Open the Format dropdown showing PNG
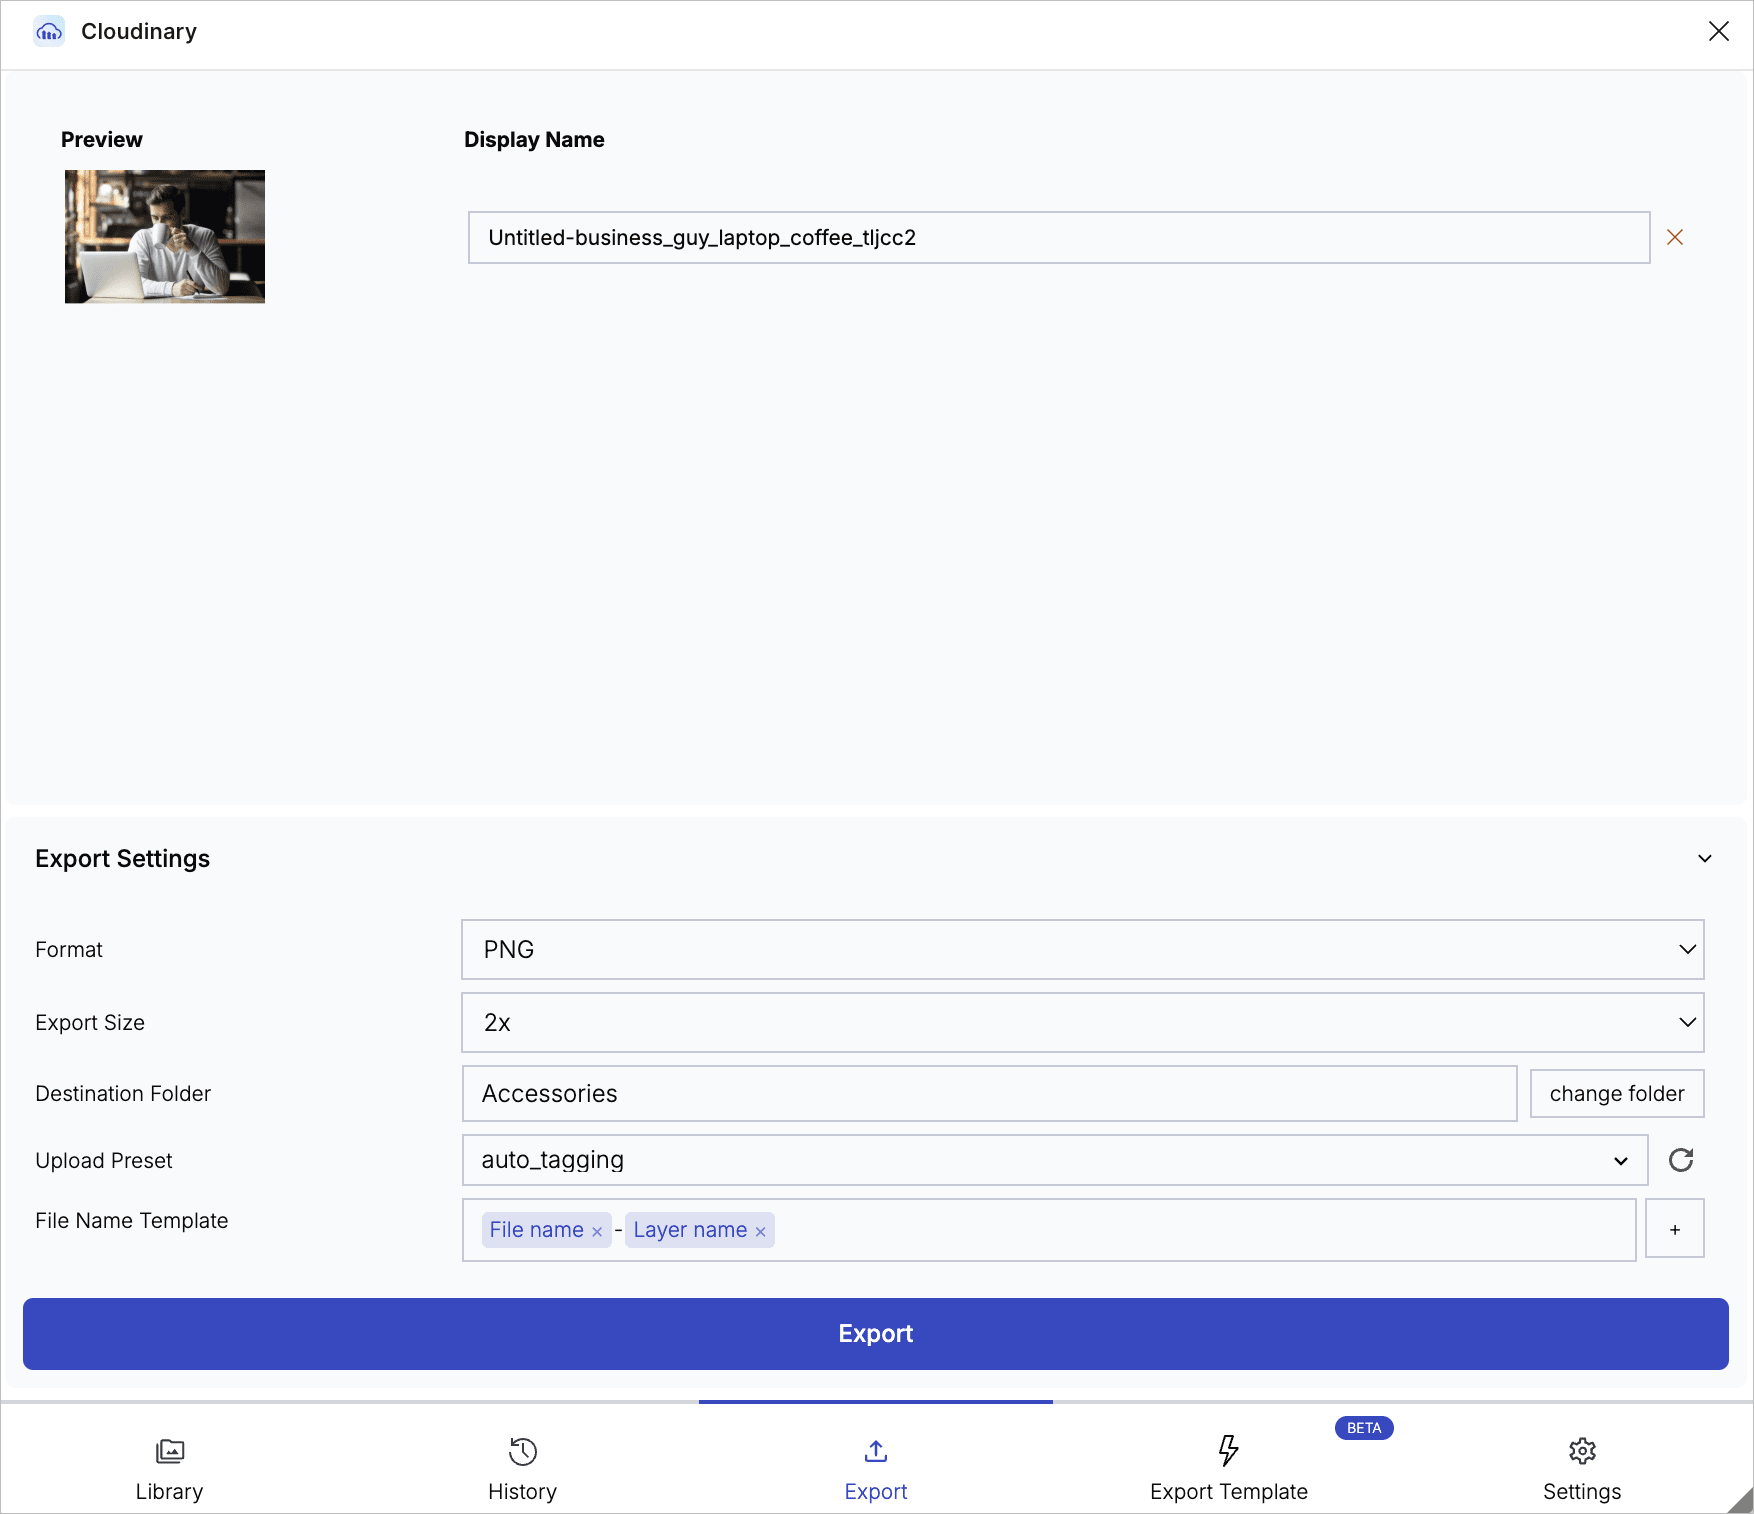 coord(1083,949)
